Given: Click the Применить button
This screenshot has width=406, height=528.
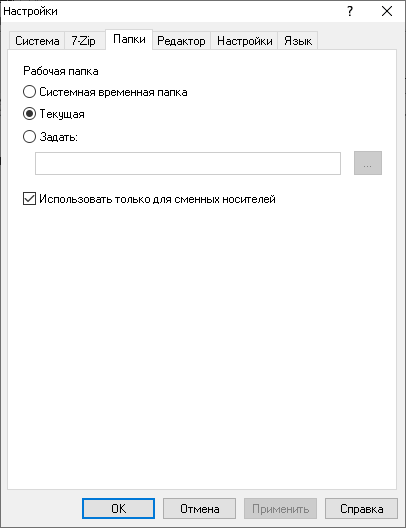Looking at the screenshot, I should tap(280, 508).
